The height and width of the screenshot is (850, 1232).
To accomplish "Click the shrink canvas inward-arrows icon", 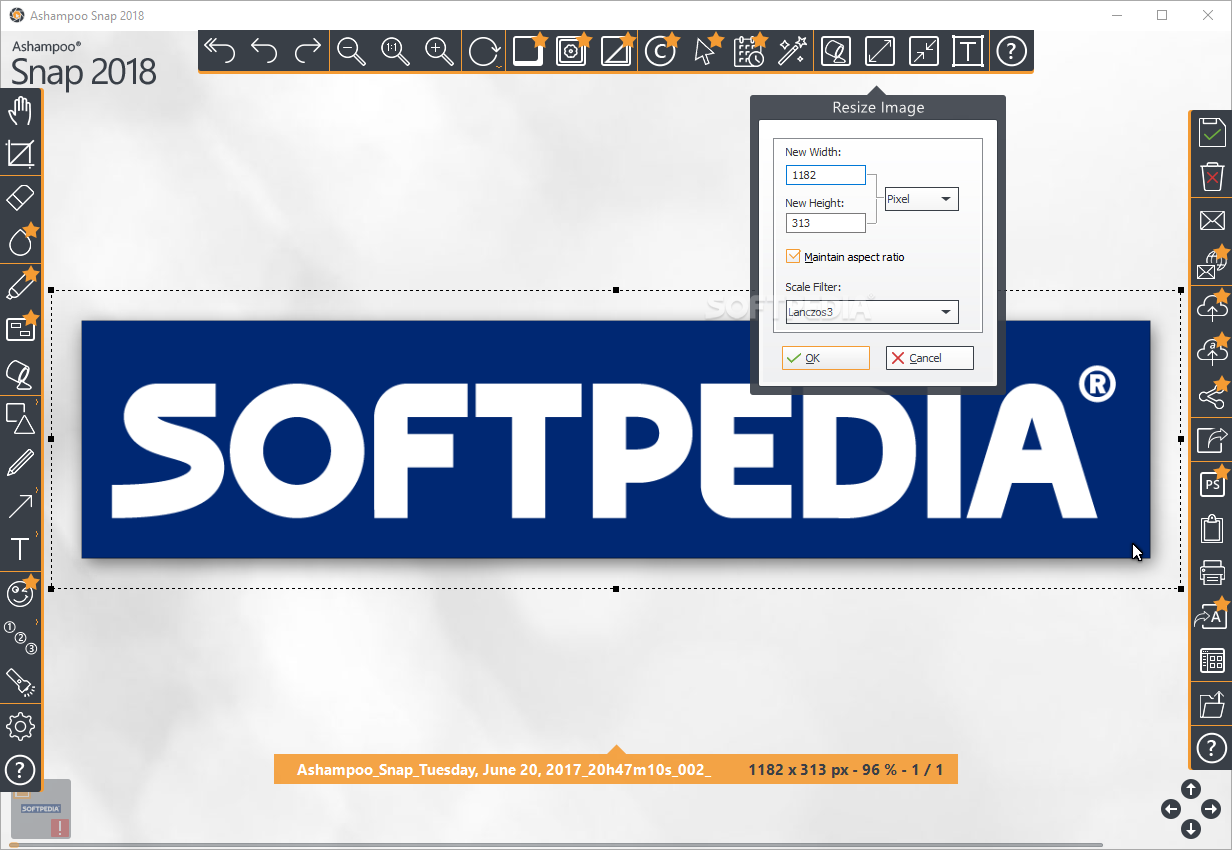I will (x=924, y=50).
